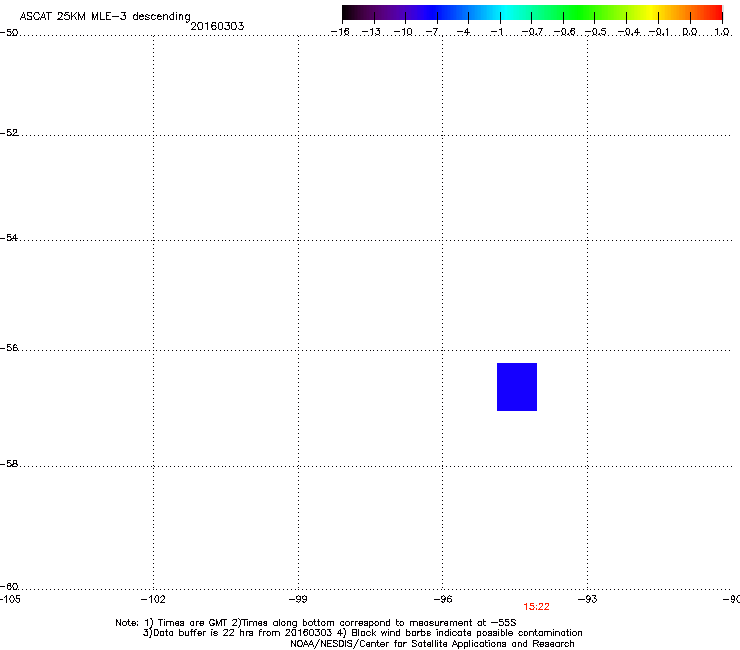740x650 pixels.
Task: Click the -10 colorbar label
Action: tap(403, 32)
